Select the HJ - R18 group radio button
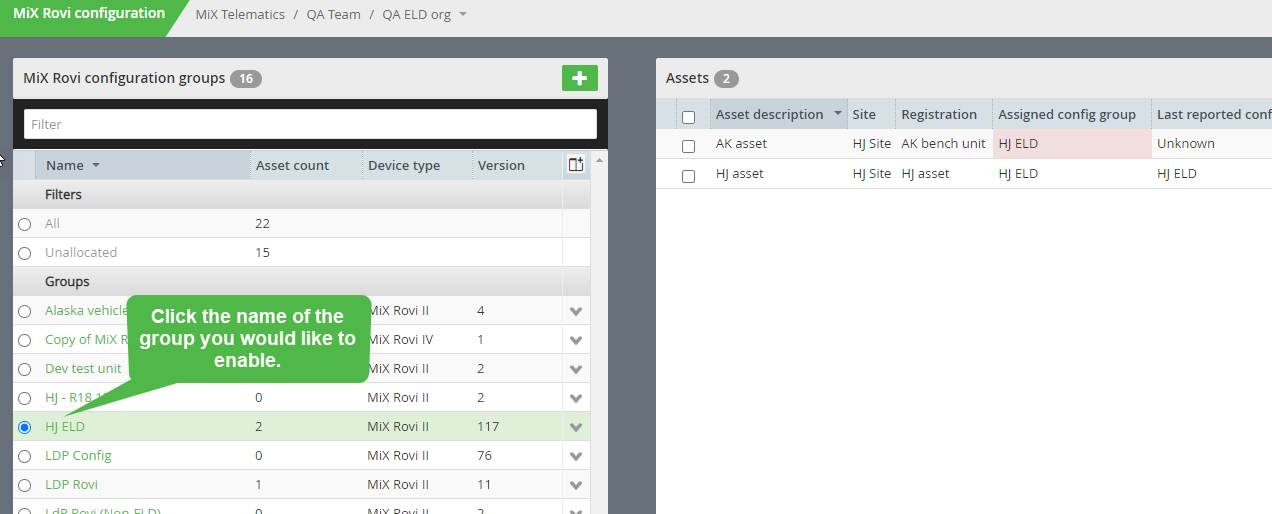Viewport: 1272px width, 514px height. (25, 398)
